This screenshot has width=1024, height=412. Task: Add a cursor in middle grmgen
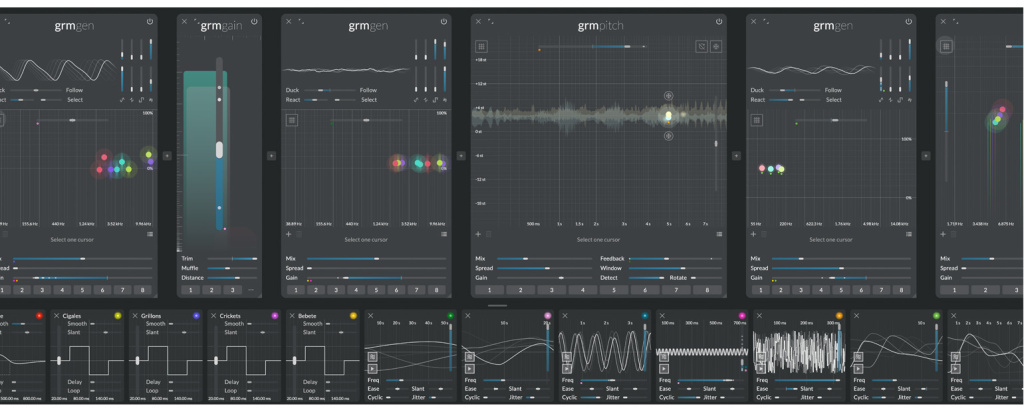click(x=289, y=234)
